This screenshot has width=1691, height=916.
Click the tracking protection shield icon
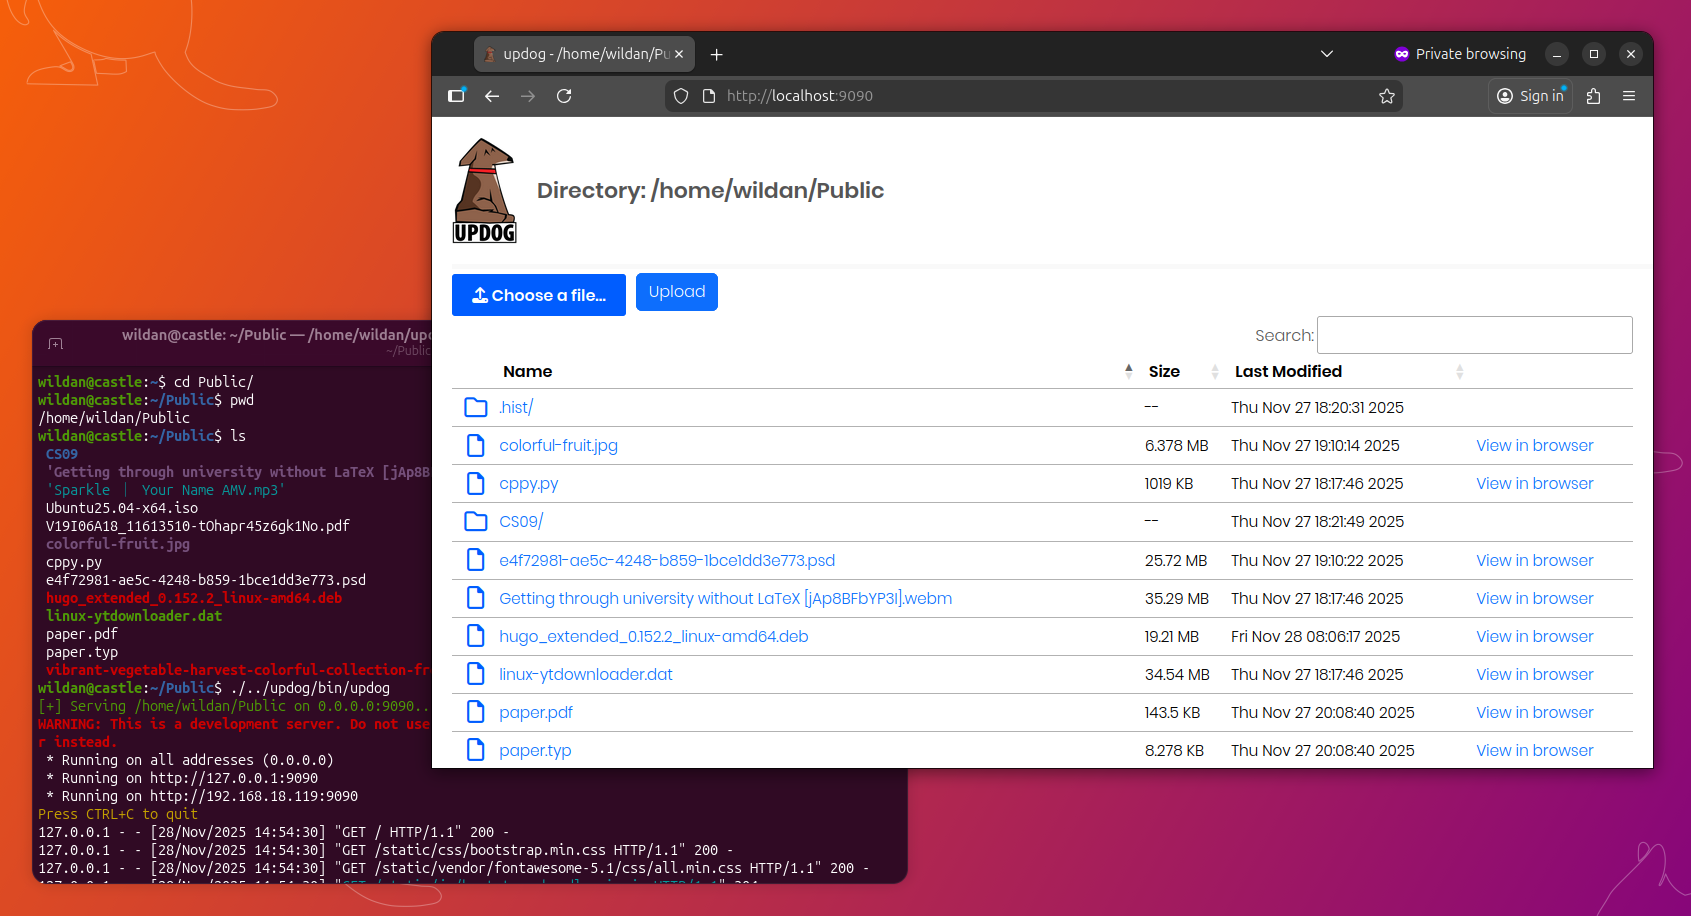(681, 96)
